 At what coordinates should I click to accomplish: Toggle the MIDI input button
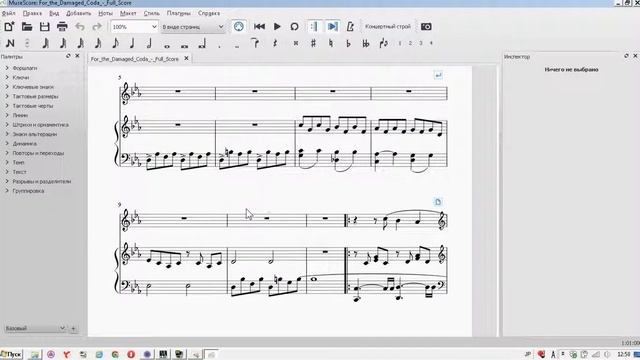pos(239,27)
